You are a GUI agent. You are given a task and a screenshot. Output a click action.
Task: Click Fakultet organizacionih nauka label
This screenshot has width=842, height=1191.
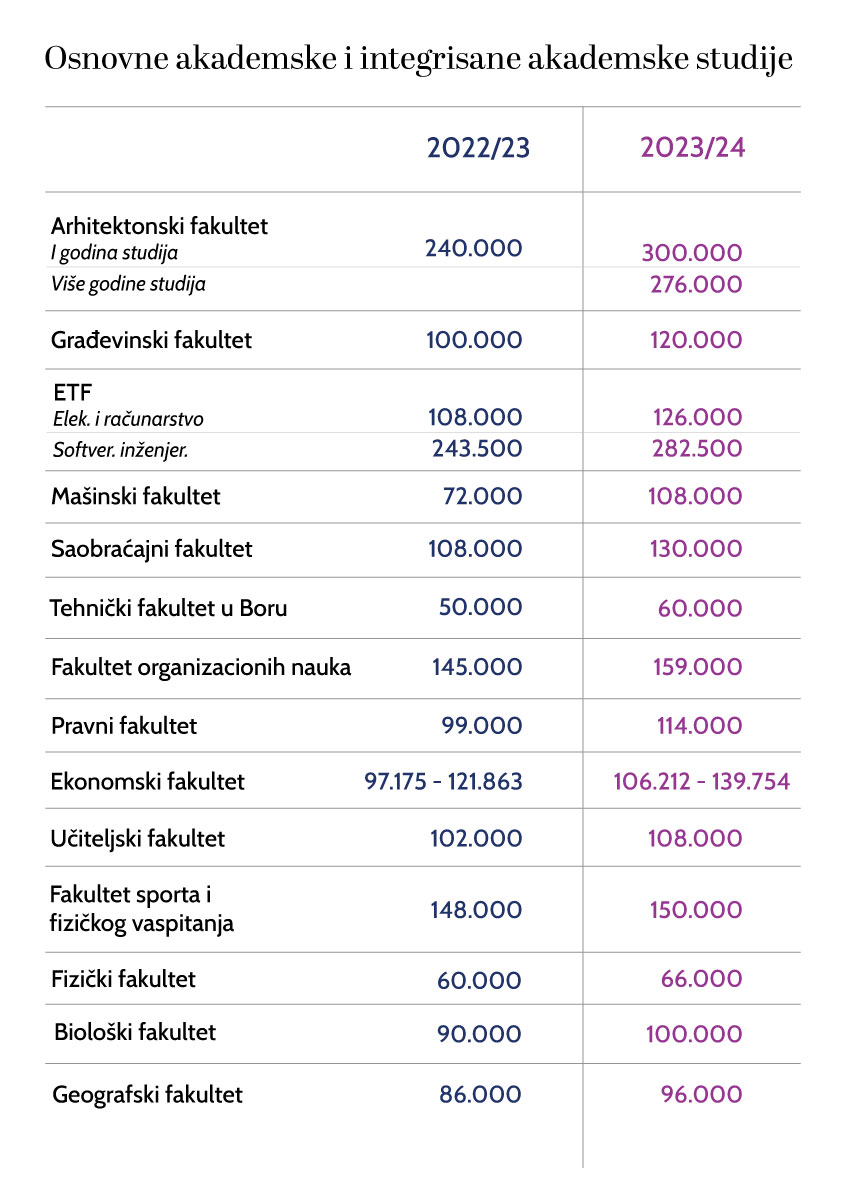(x=201, y=667)
